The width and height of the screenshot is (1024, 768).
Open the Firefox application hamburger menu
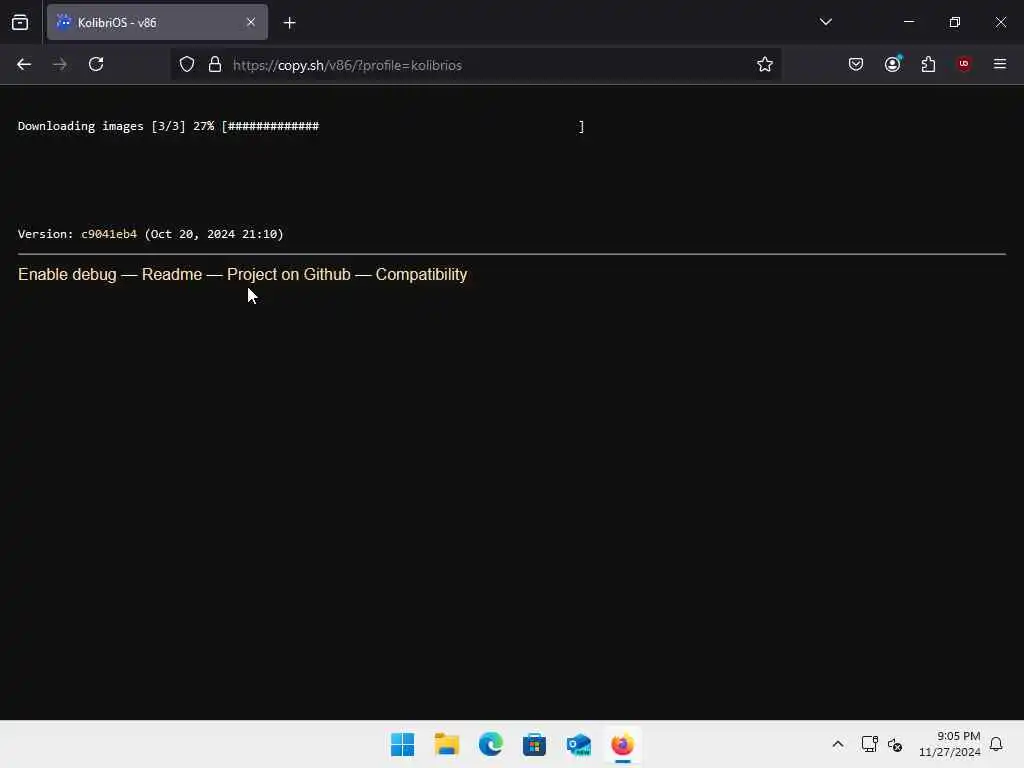(x=1000, y=64)
